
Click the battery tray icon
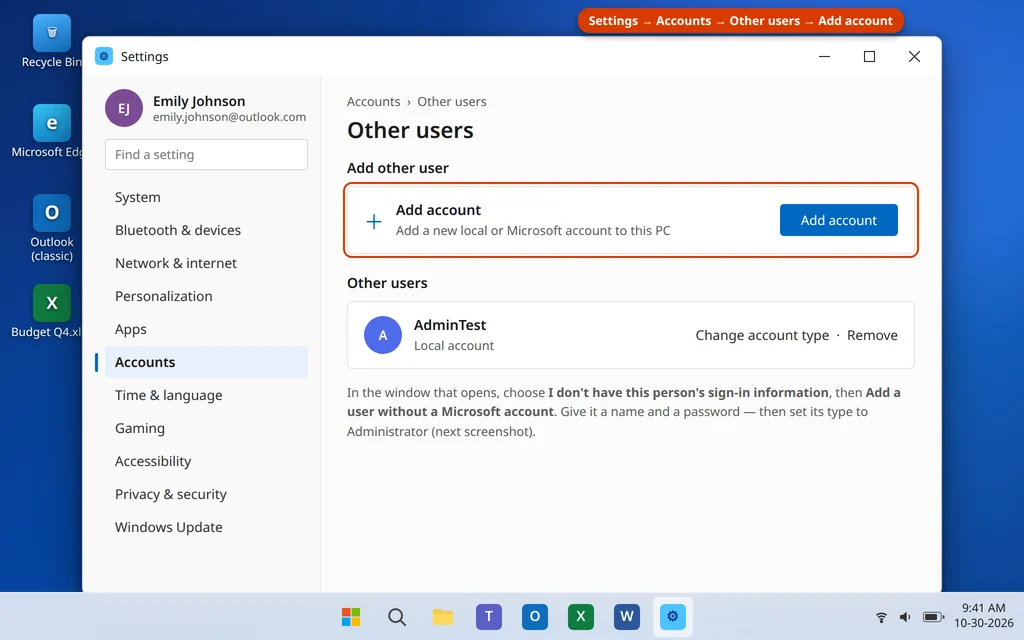[x=933, y=617]
